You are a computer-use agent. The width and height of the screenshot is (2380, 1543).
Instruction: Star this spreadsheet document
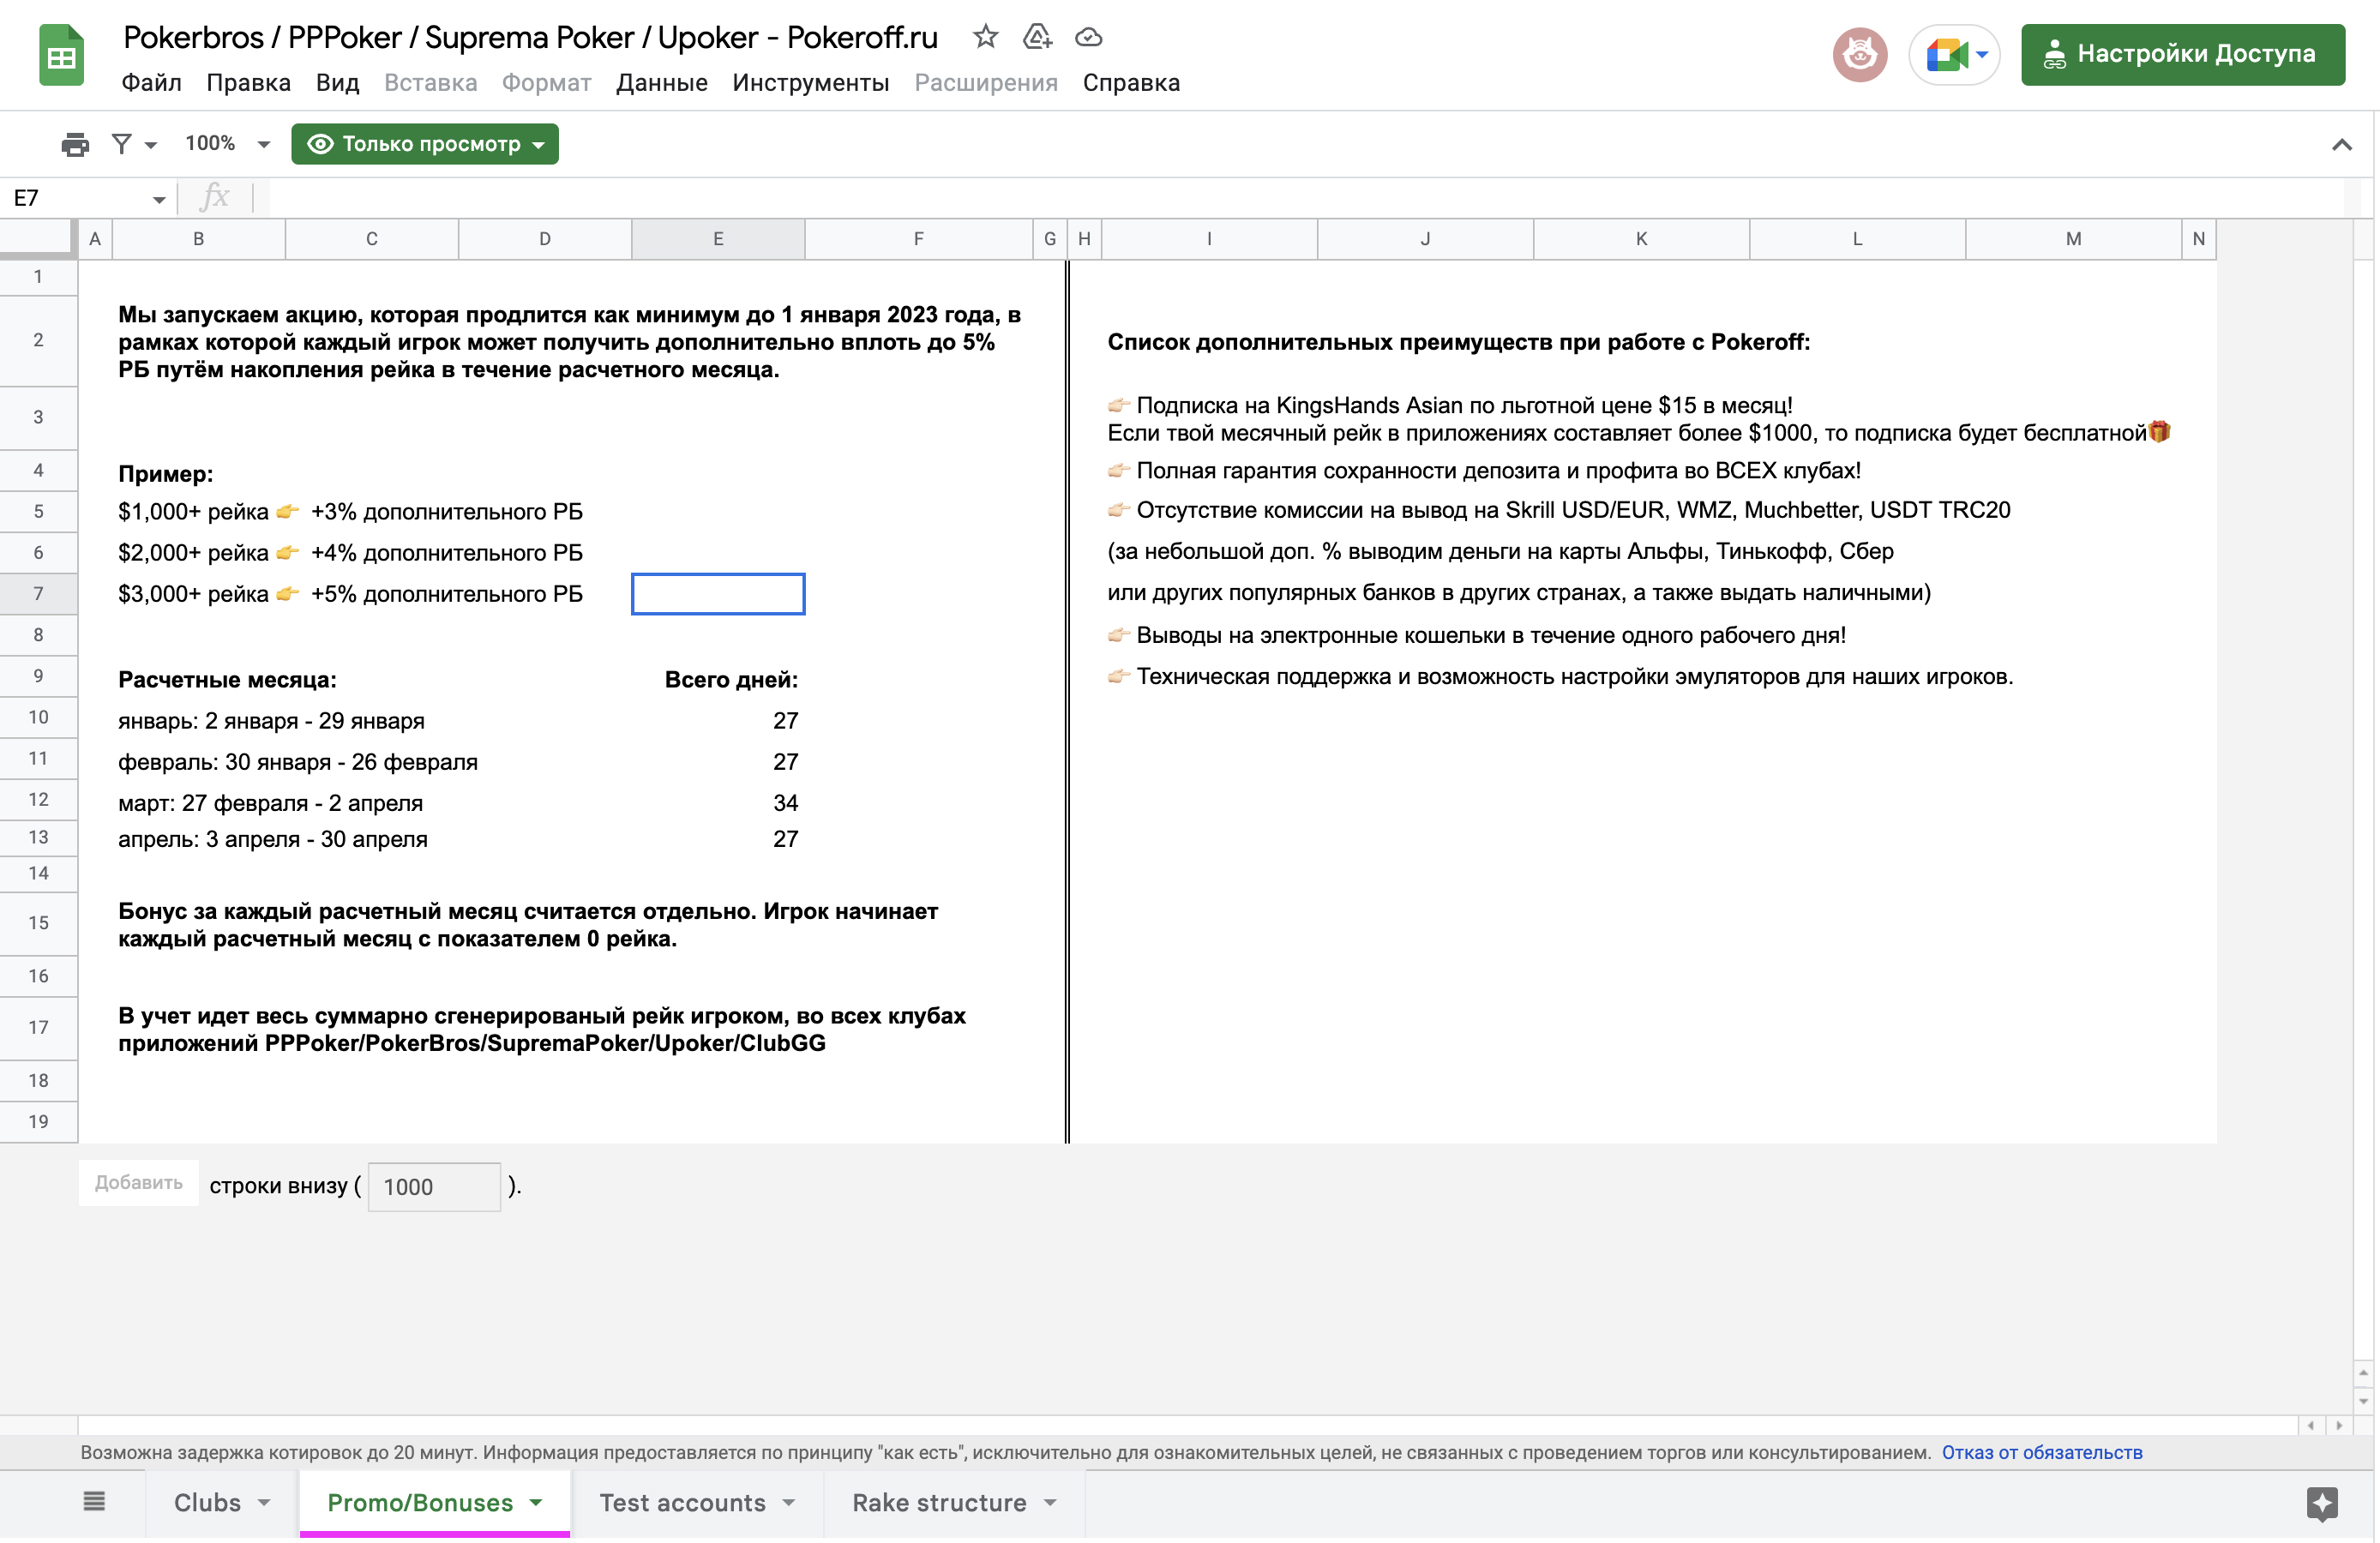pyautogui.click(x=985, y=37)
